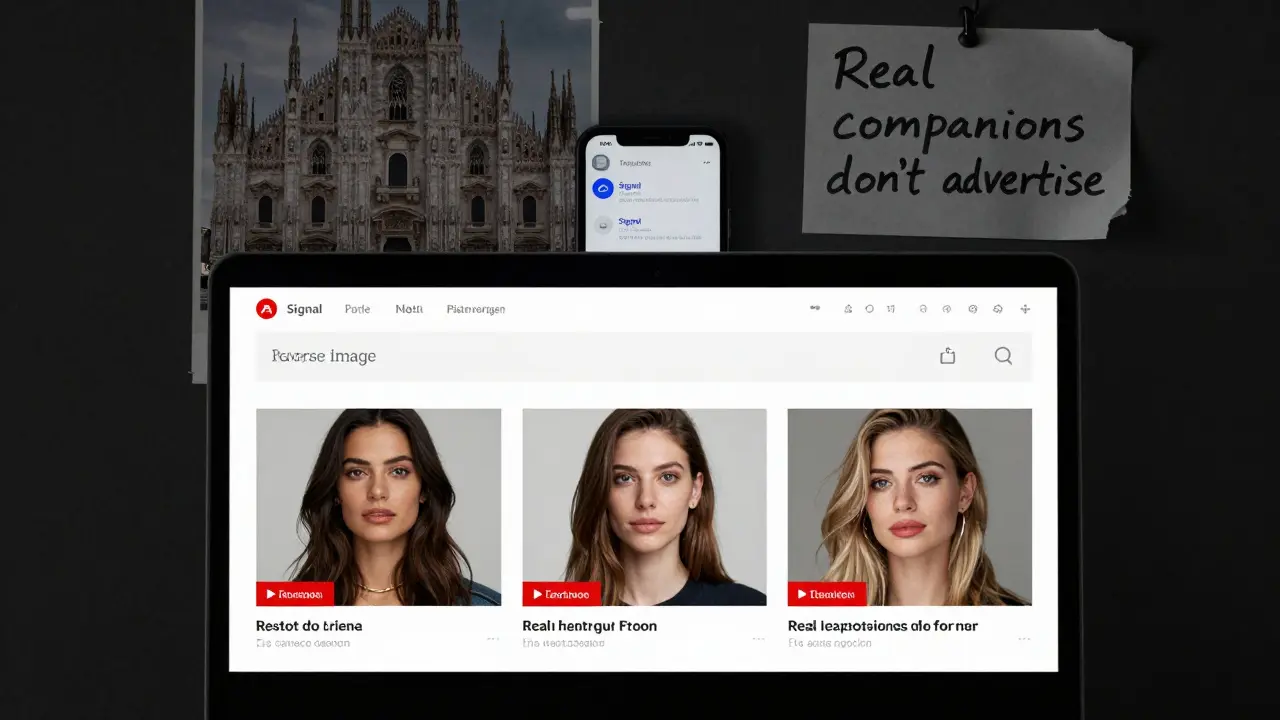Click the circle icon in the top toolbar

point(869,309)
